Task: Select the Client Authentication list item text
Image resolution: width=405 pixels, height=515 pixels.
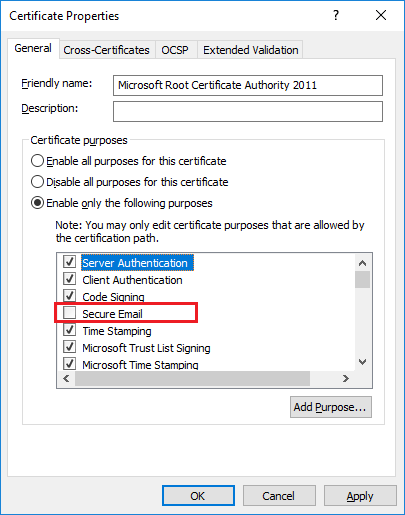Action: pos(132,280)
